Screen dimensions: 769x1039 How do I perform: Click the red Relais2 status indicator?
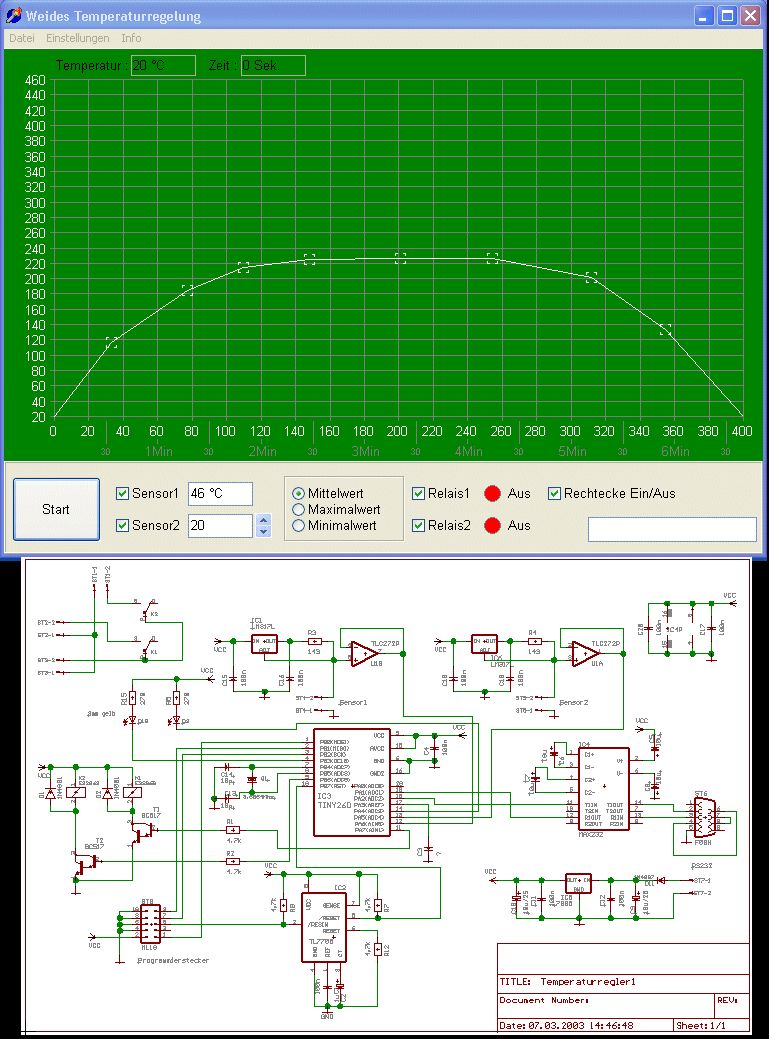[x=492, y=525]
